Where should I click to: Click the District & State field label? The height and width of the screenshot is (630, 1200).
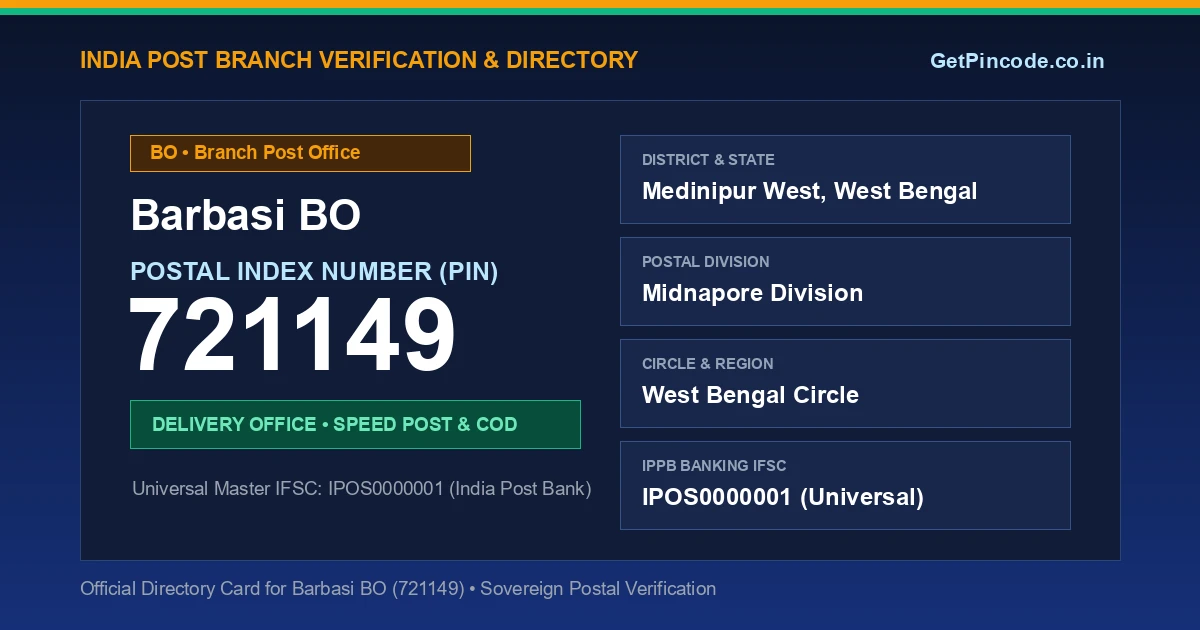[x=708, y=160]
